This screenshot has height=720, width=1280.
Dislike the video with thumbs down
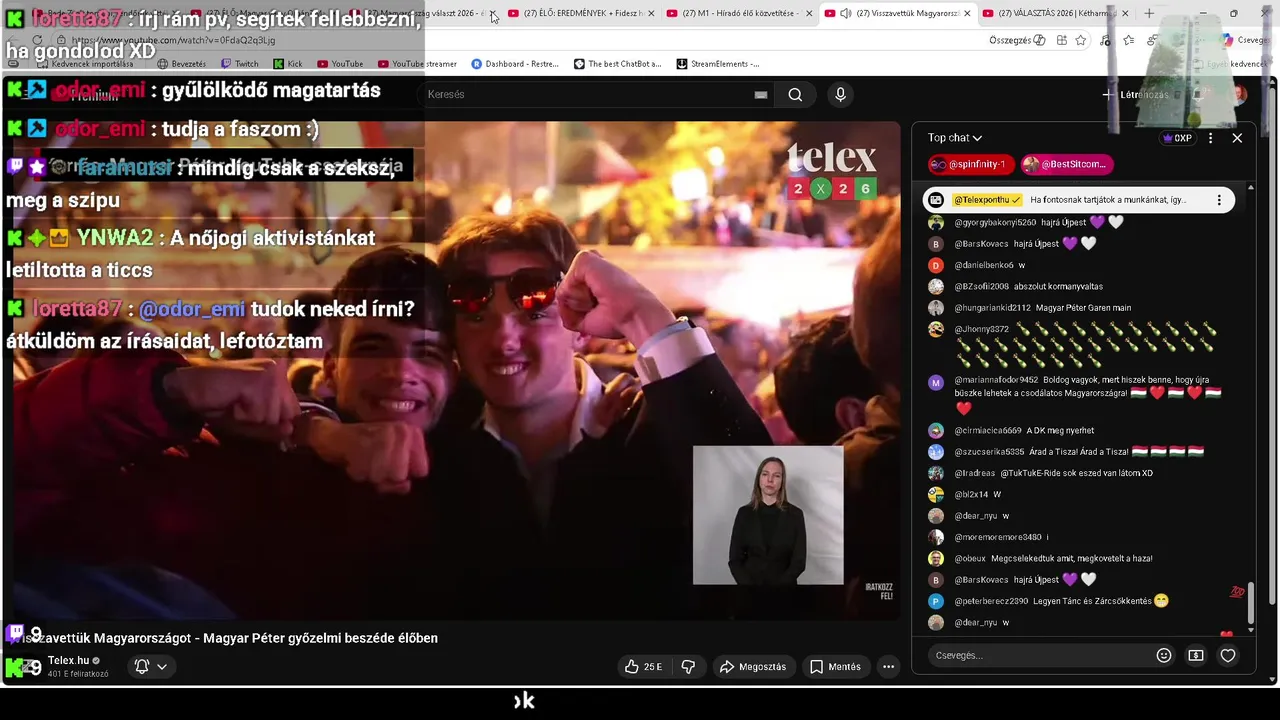688,666
